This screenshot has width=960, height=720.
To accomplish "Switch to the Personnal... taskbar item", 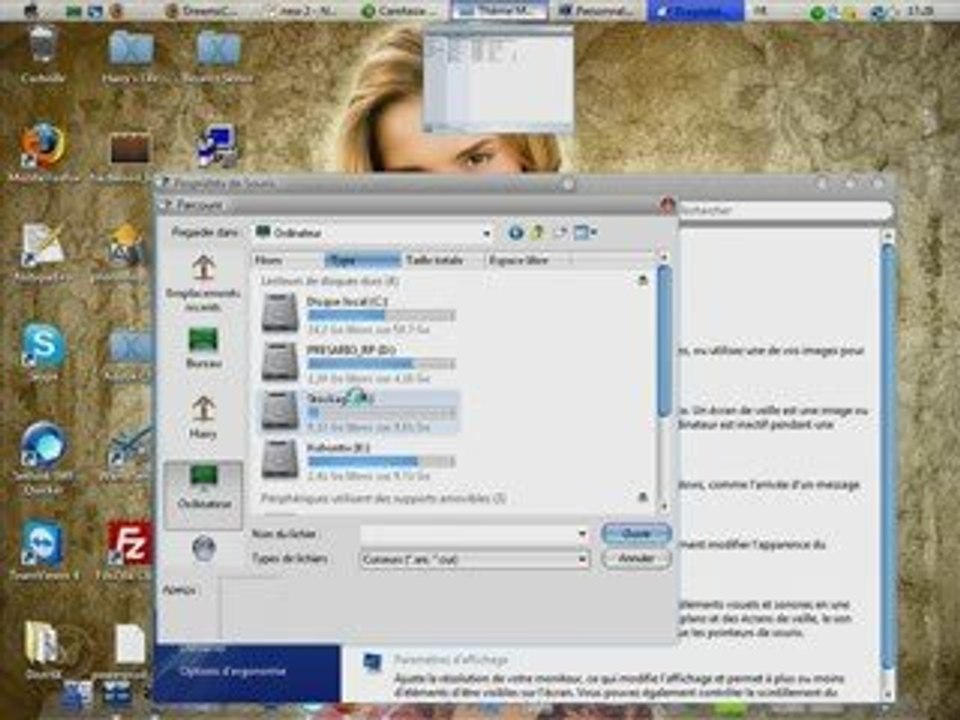I will coord(597,10).
